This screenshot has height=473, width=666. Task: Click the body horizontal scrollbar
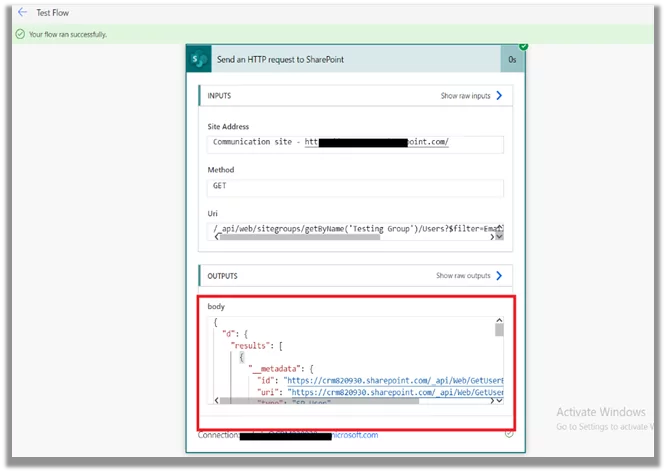coord(319,401)
